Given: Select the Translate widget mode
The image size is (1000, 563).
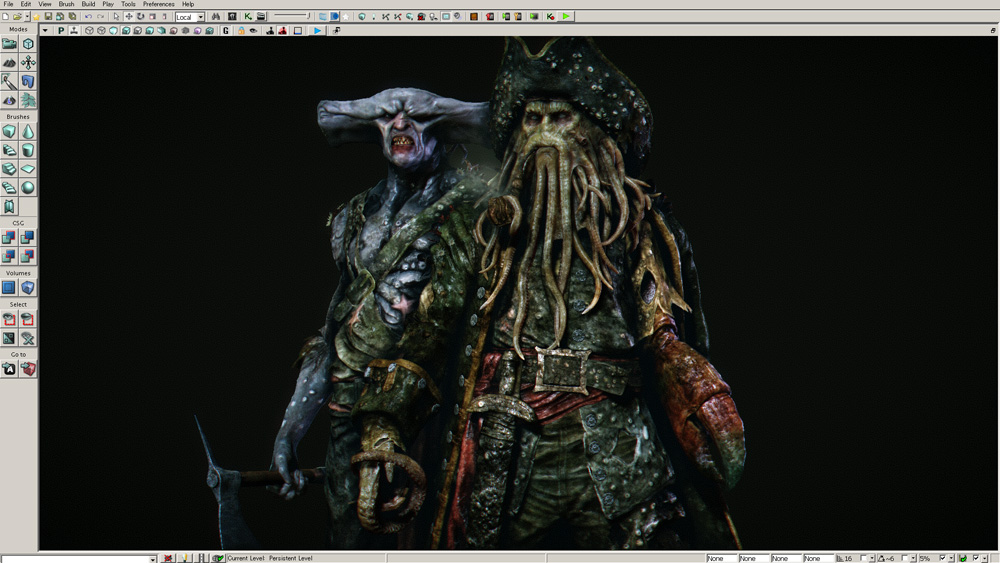Looking at the screenshot, I should click(129, 17).
